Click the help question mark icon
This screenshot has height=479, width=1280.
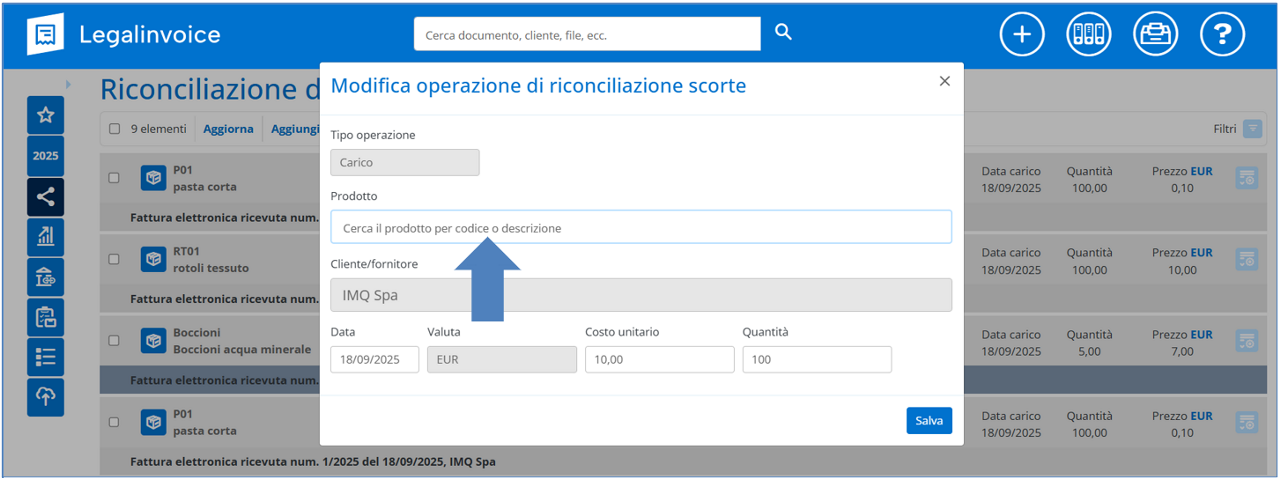point(1221,34)
